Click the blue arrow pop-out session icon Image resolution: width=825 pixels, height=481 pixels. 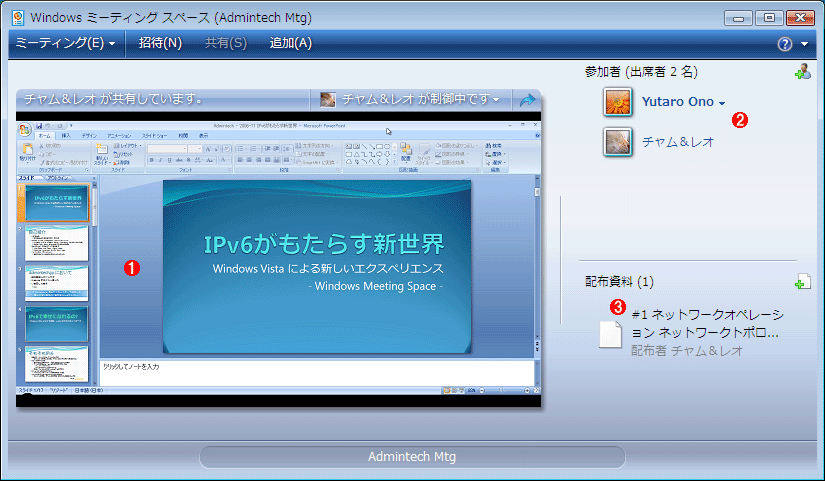pyautogui.click(x=527, y=99)
